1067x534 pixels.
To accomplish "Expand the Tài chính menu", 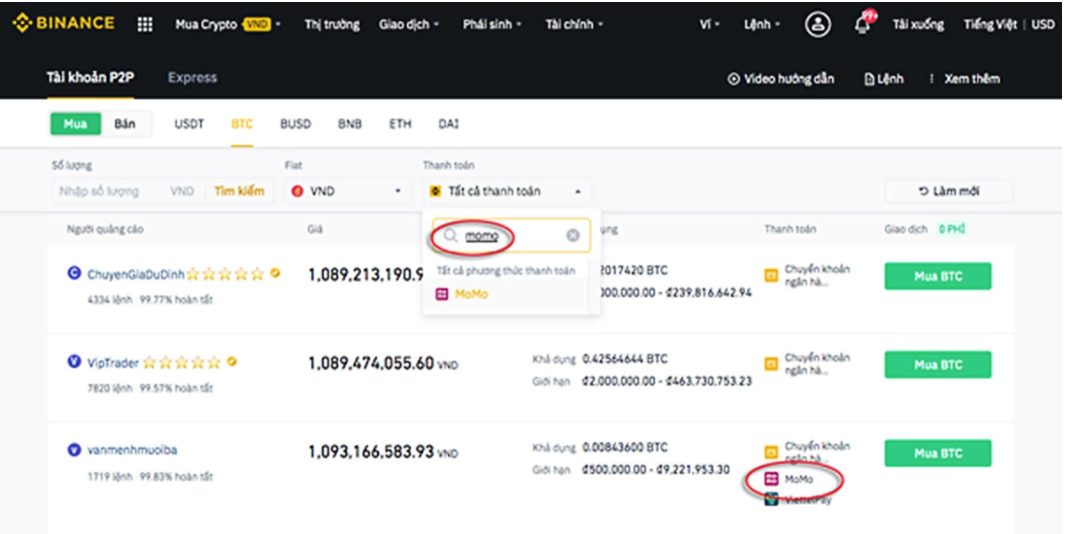I will pos(574,24).
